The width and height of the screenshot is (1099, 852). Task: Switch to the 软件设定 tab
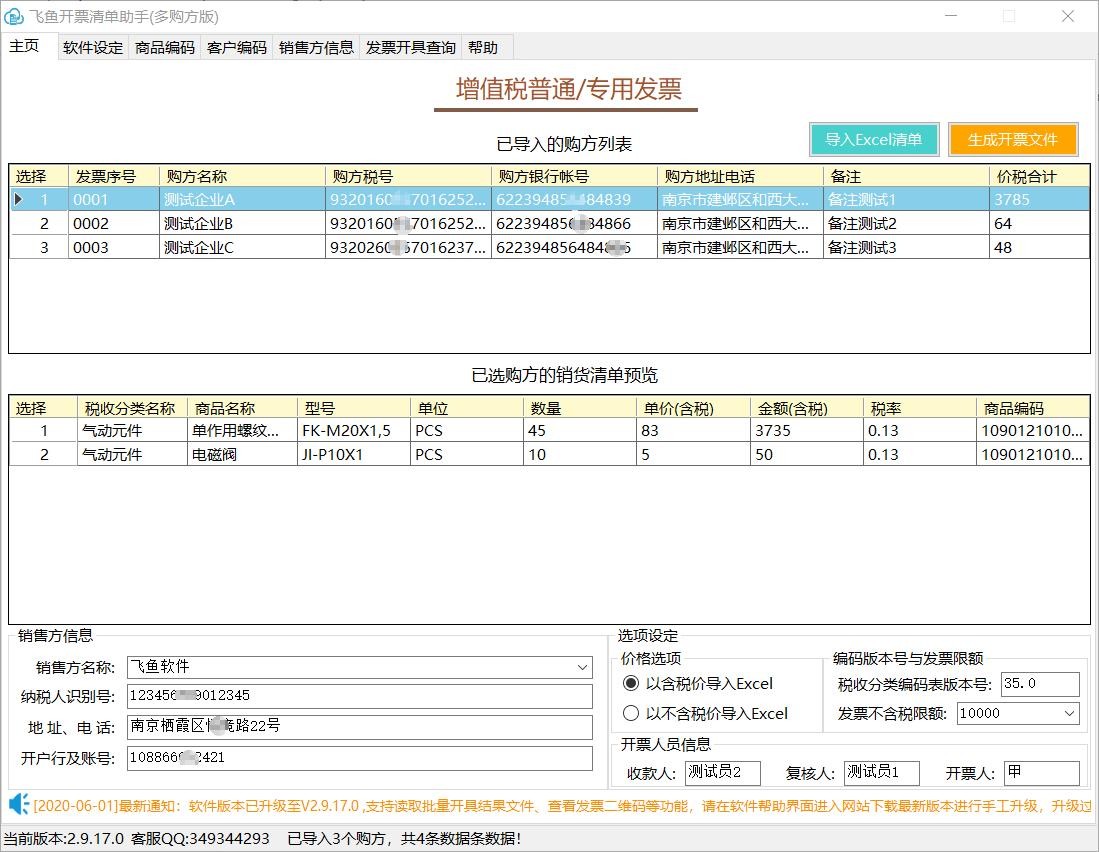93,47
